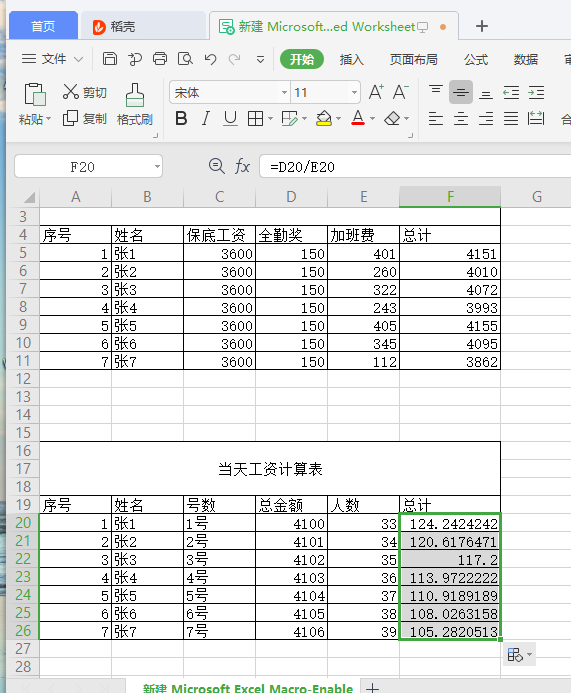
Task: Expand font color dropdown arrow
Action: click(x=372, y=118)
